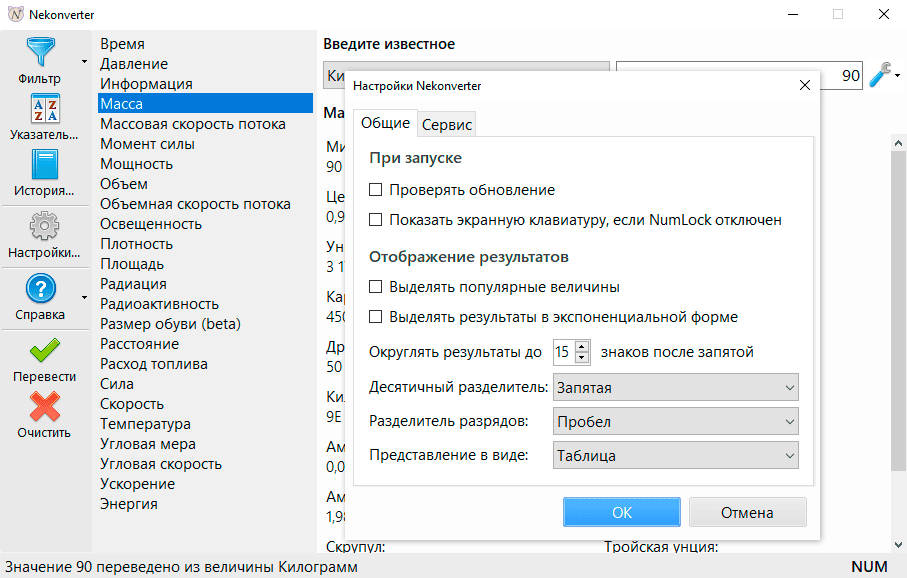This screenshot has height=578, width=907.
Task: Select Радиоактивность in the category list
Action: (159, 304)
